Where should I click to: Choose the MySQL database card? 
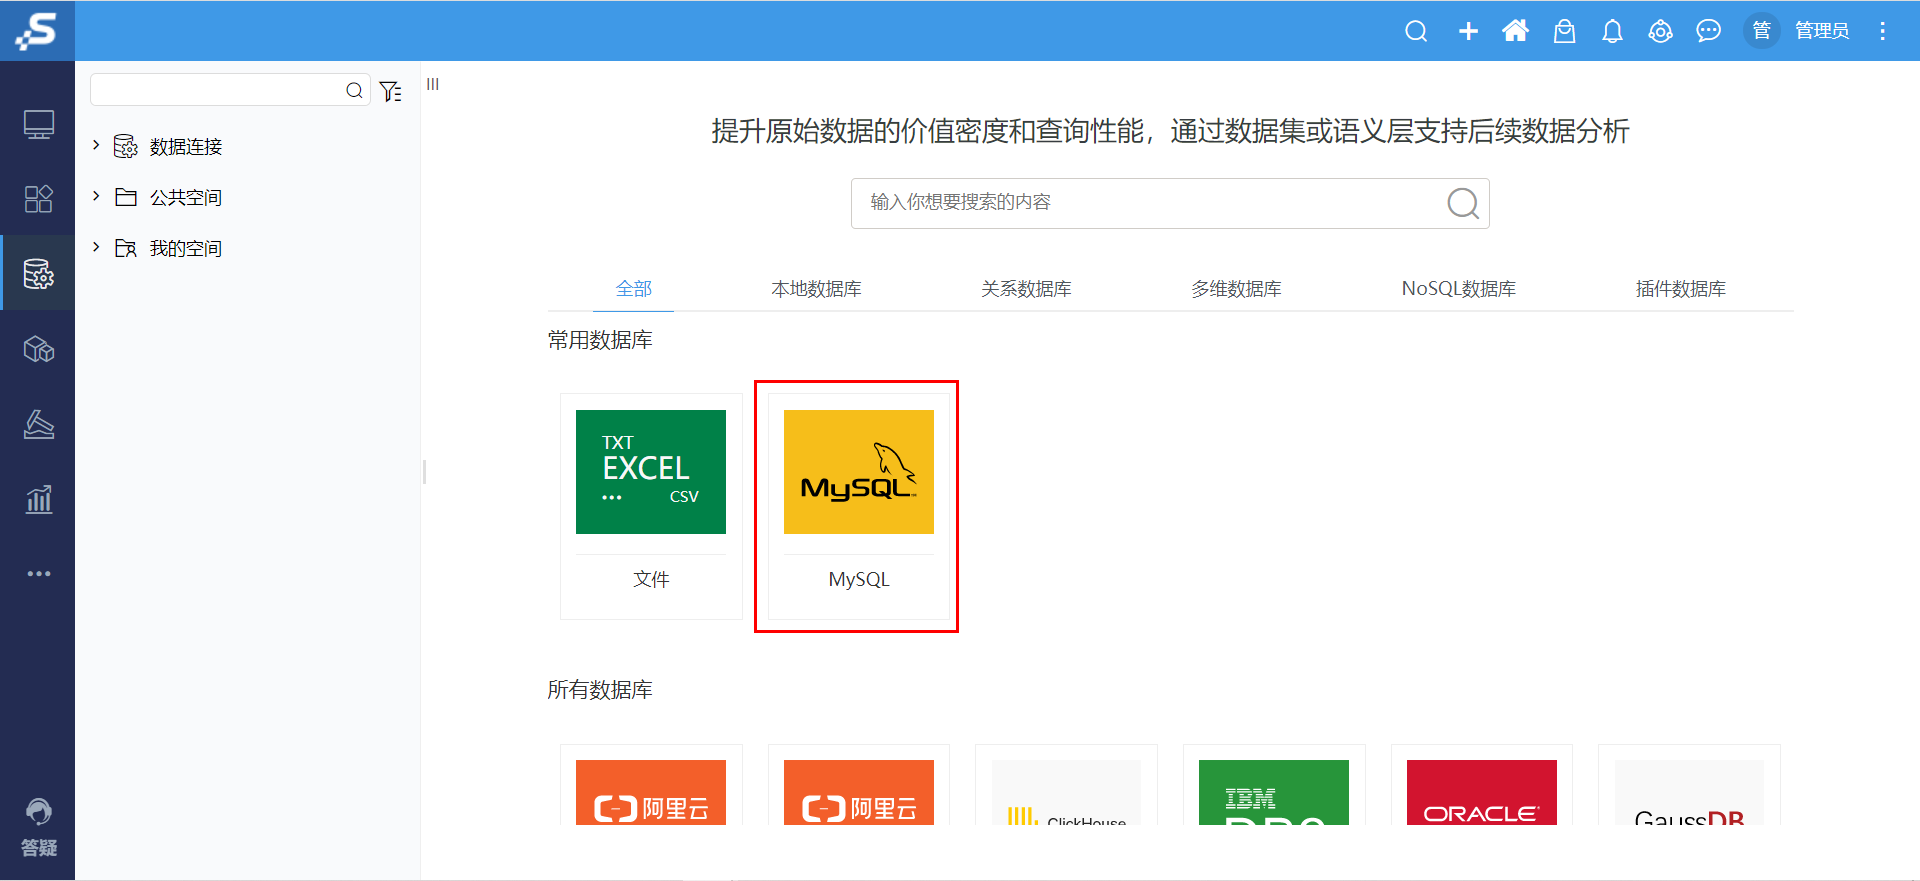859,506
